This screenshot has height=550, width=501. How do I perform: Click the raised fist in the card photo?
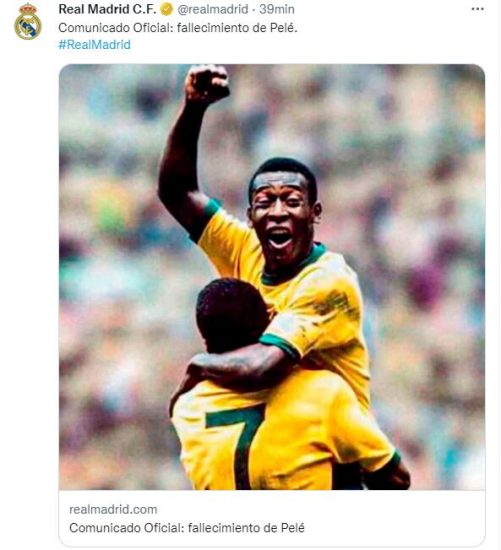(x=207, y=83)
